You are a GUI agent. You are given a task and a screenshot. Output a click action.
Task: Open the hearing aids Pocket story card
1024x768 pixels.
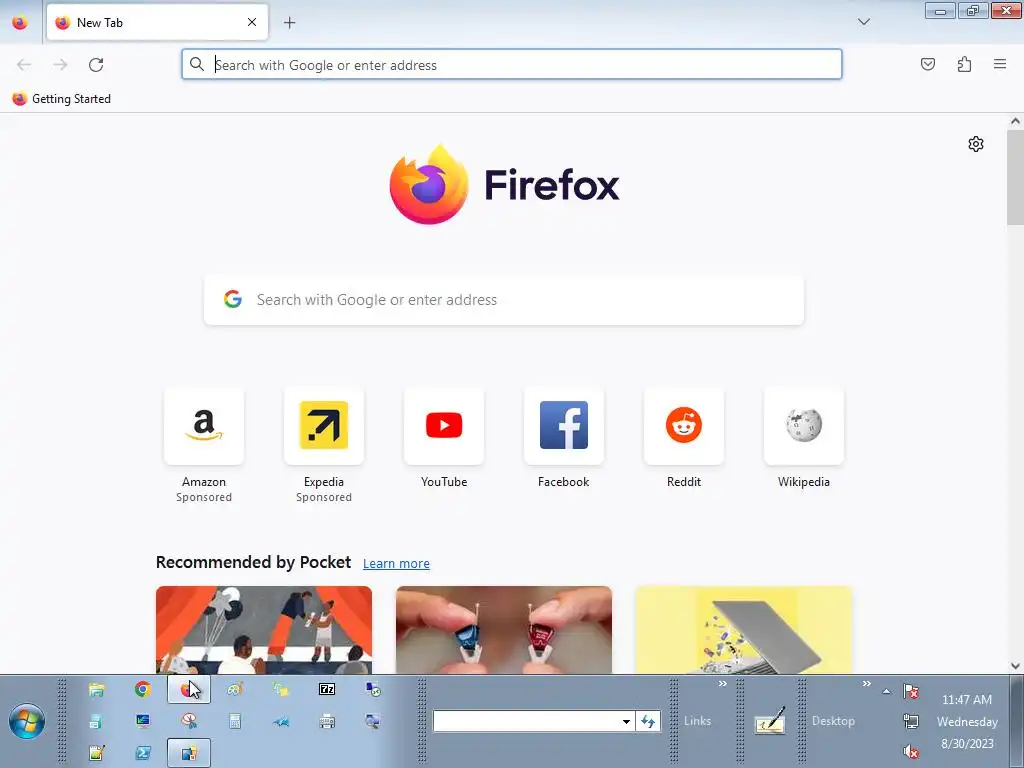click(x=504, y=630)
